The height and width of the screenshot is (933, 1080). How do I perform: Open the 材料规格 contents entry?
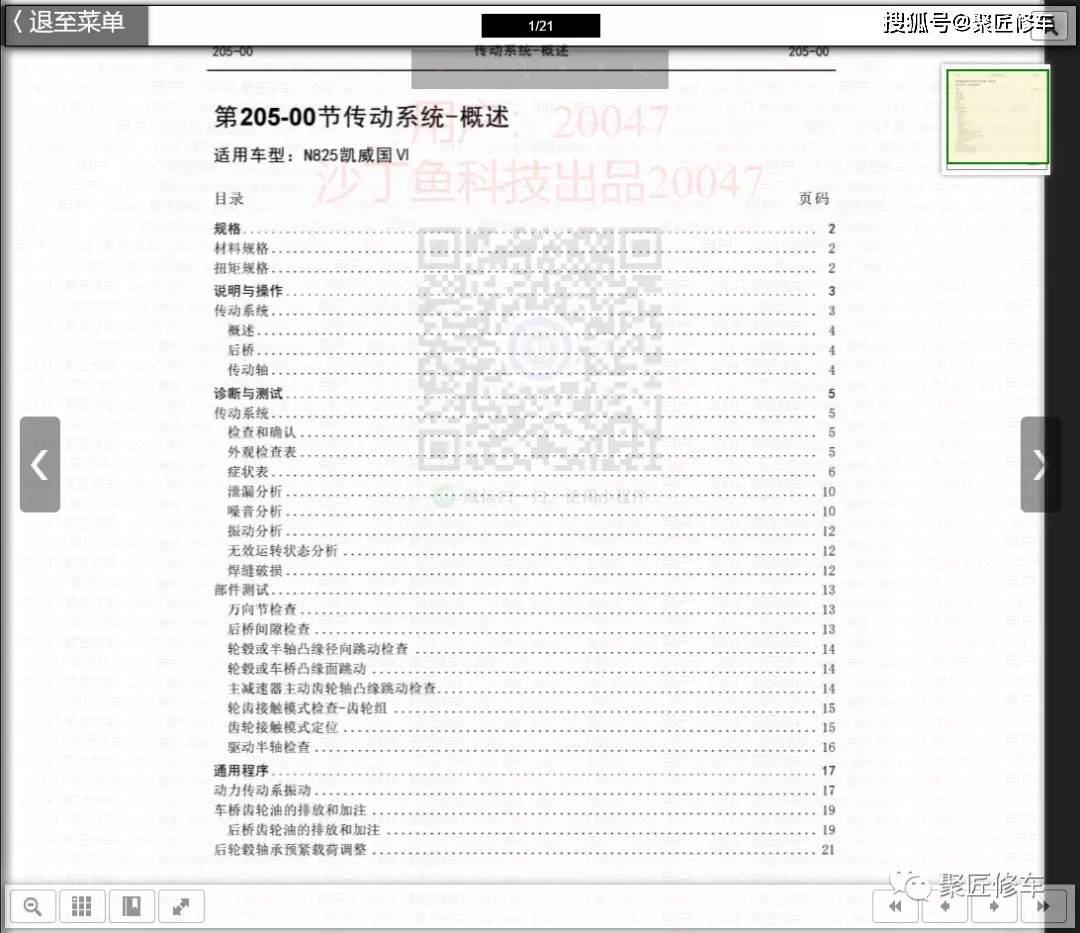tap(524, 248)
